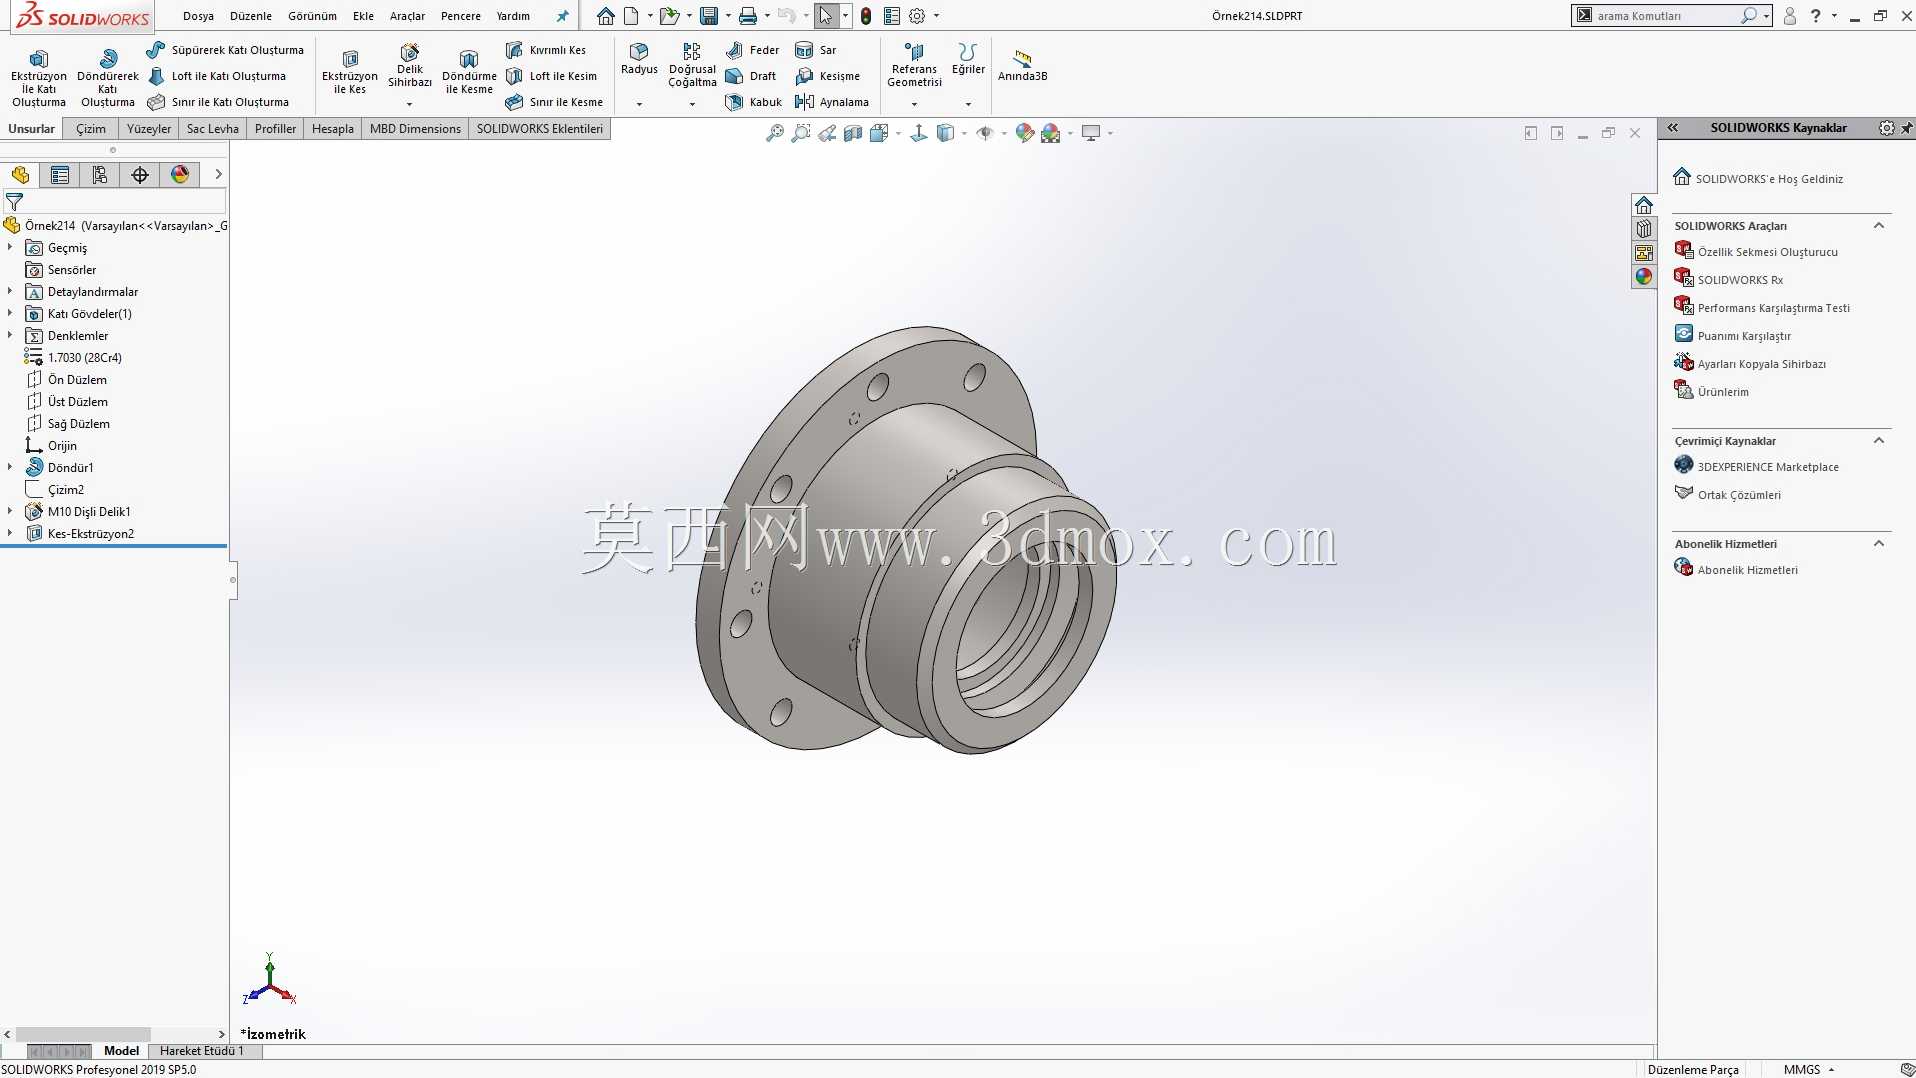Choose Sınır ile Katı Oluşturma
This screenshot has width=1916, height=1078.
[x=218, y=102]
